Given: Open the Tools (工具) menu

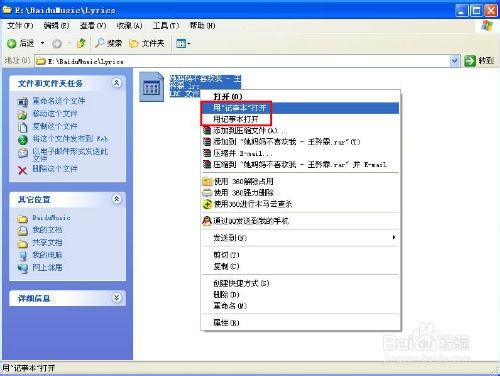Looking at the screenshot, I should (x=166, y=26).
